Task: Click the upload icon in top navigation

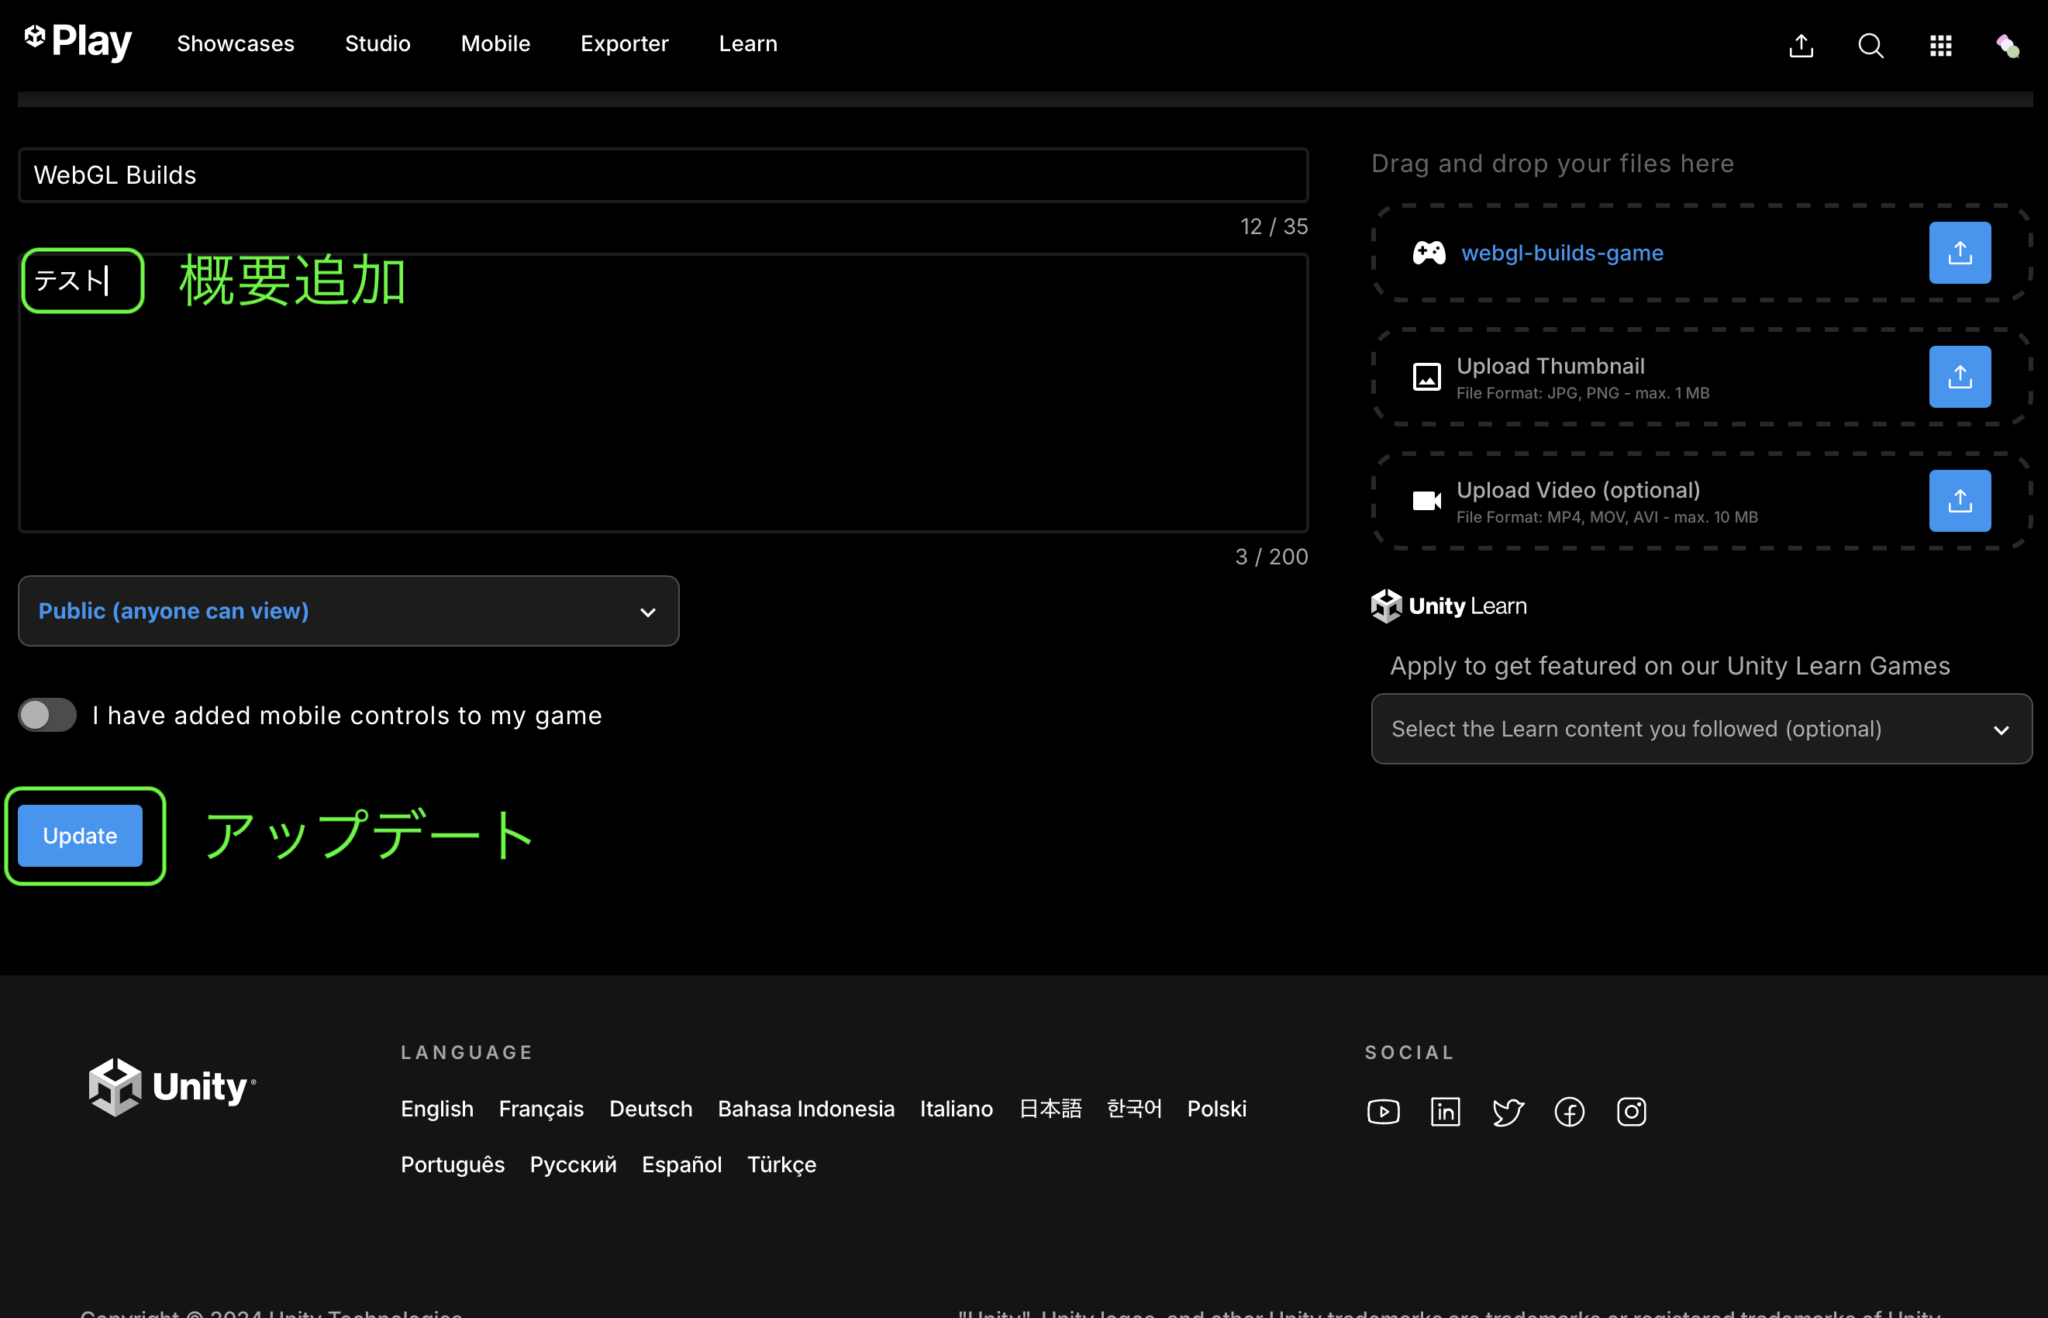Action: click(1801, 46)
